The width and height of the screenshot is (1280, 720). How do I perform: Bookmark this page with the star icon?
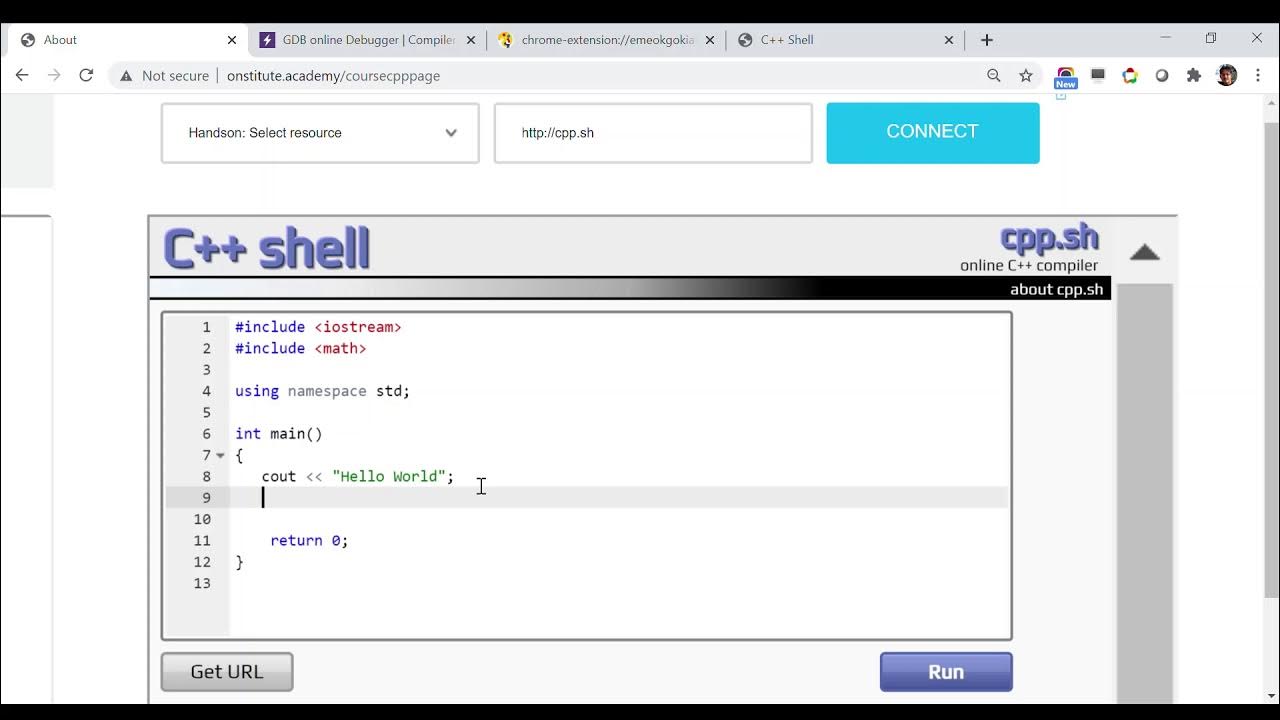pyautogui.click(x=1026, y=75)
